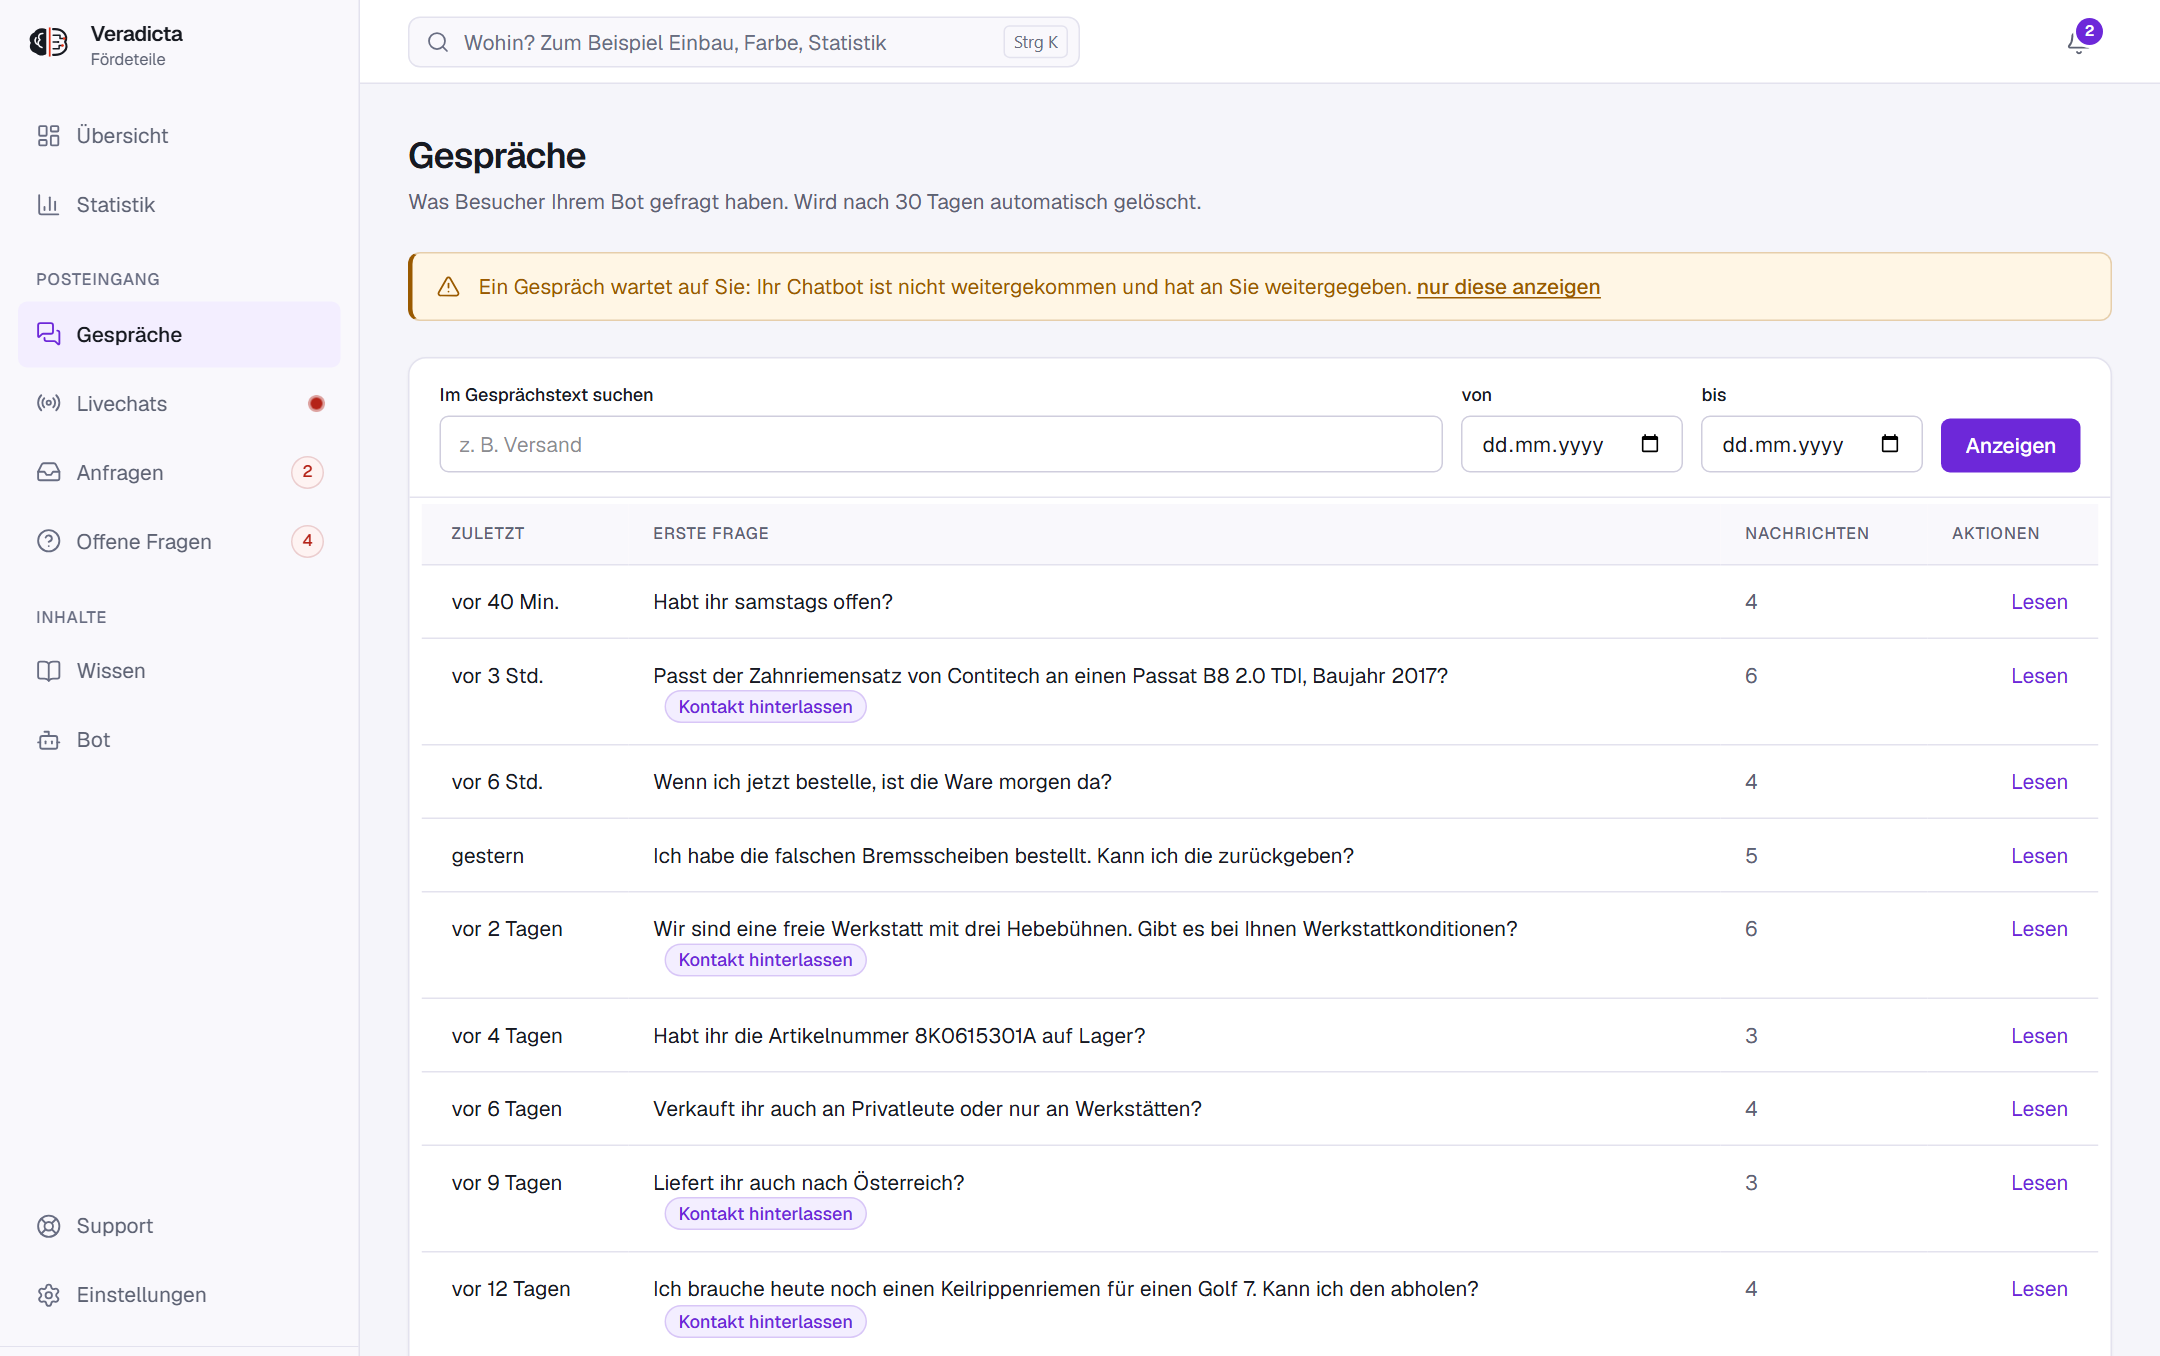The image size is (2160, 1356).
Task: Click Lesen for the Bremsscheiben row
Action: coord(2039,856)
